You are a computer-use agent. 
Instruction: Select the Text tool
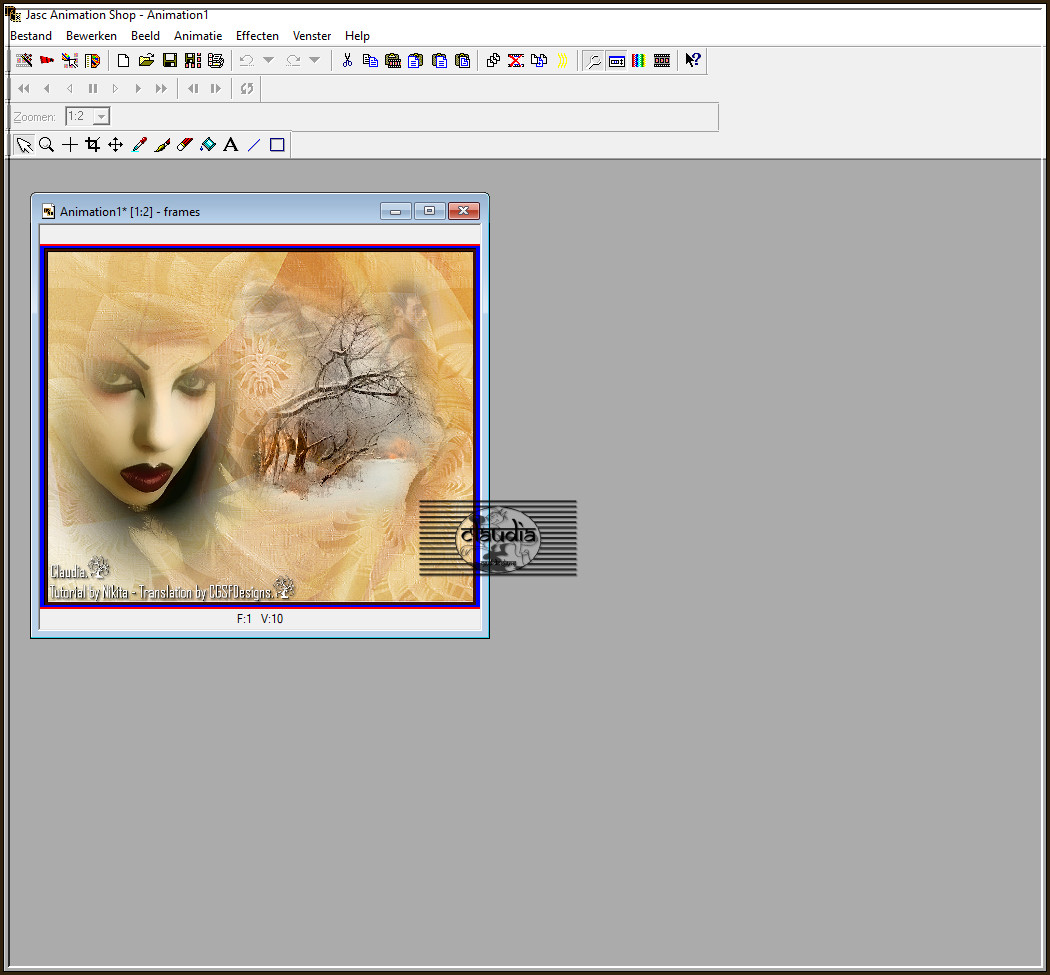point(230,145)
